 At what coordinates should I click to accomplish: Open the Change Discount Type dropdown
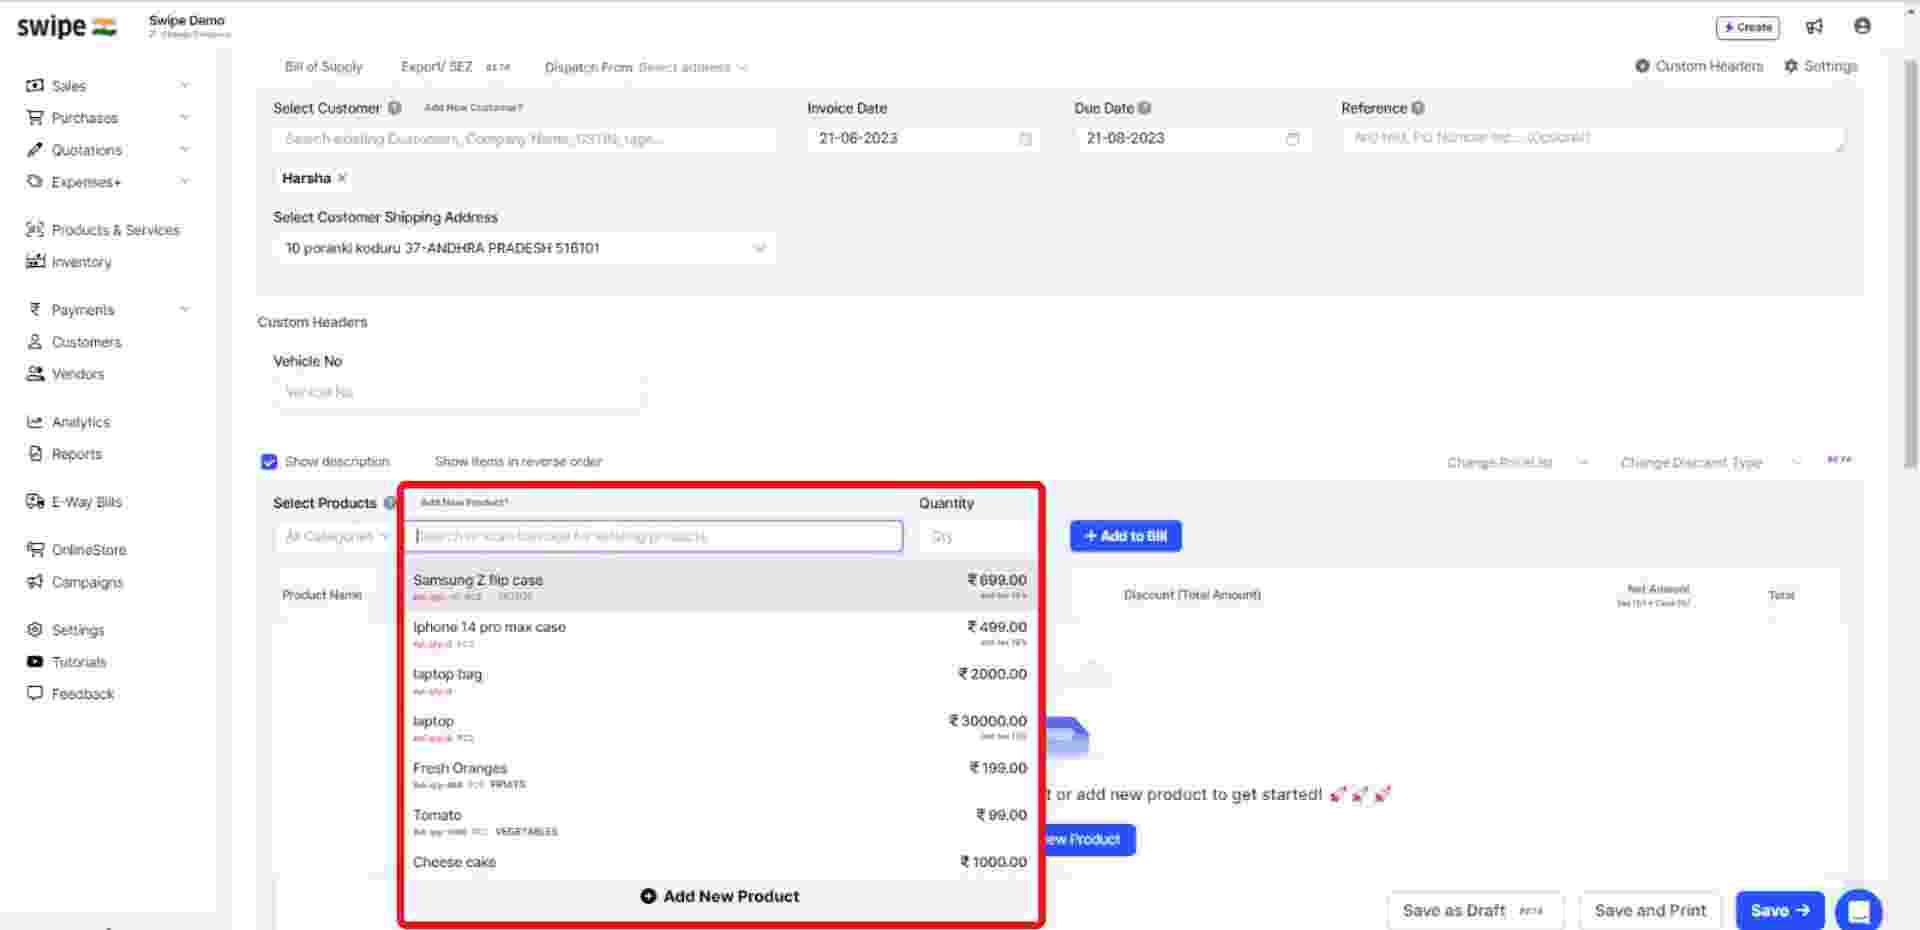pos(1710,463)
